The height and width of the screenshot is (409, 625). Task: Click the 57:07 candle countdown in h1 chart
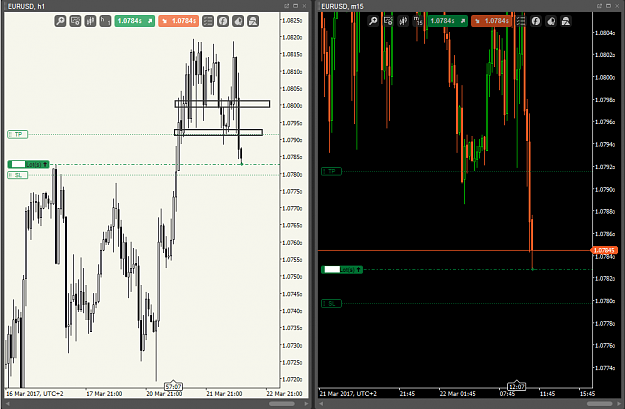(x=173, y=386)
